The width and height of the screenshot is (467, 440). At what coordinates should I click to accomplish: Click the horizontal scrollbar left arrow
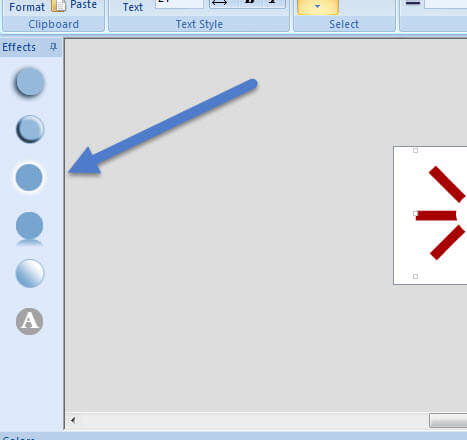(x=73, y=420)
